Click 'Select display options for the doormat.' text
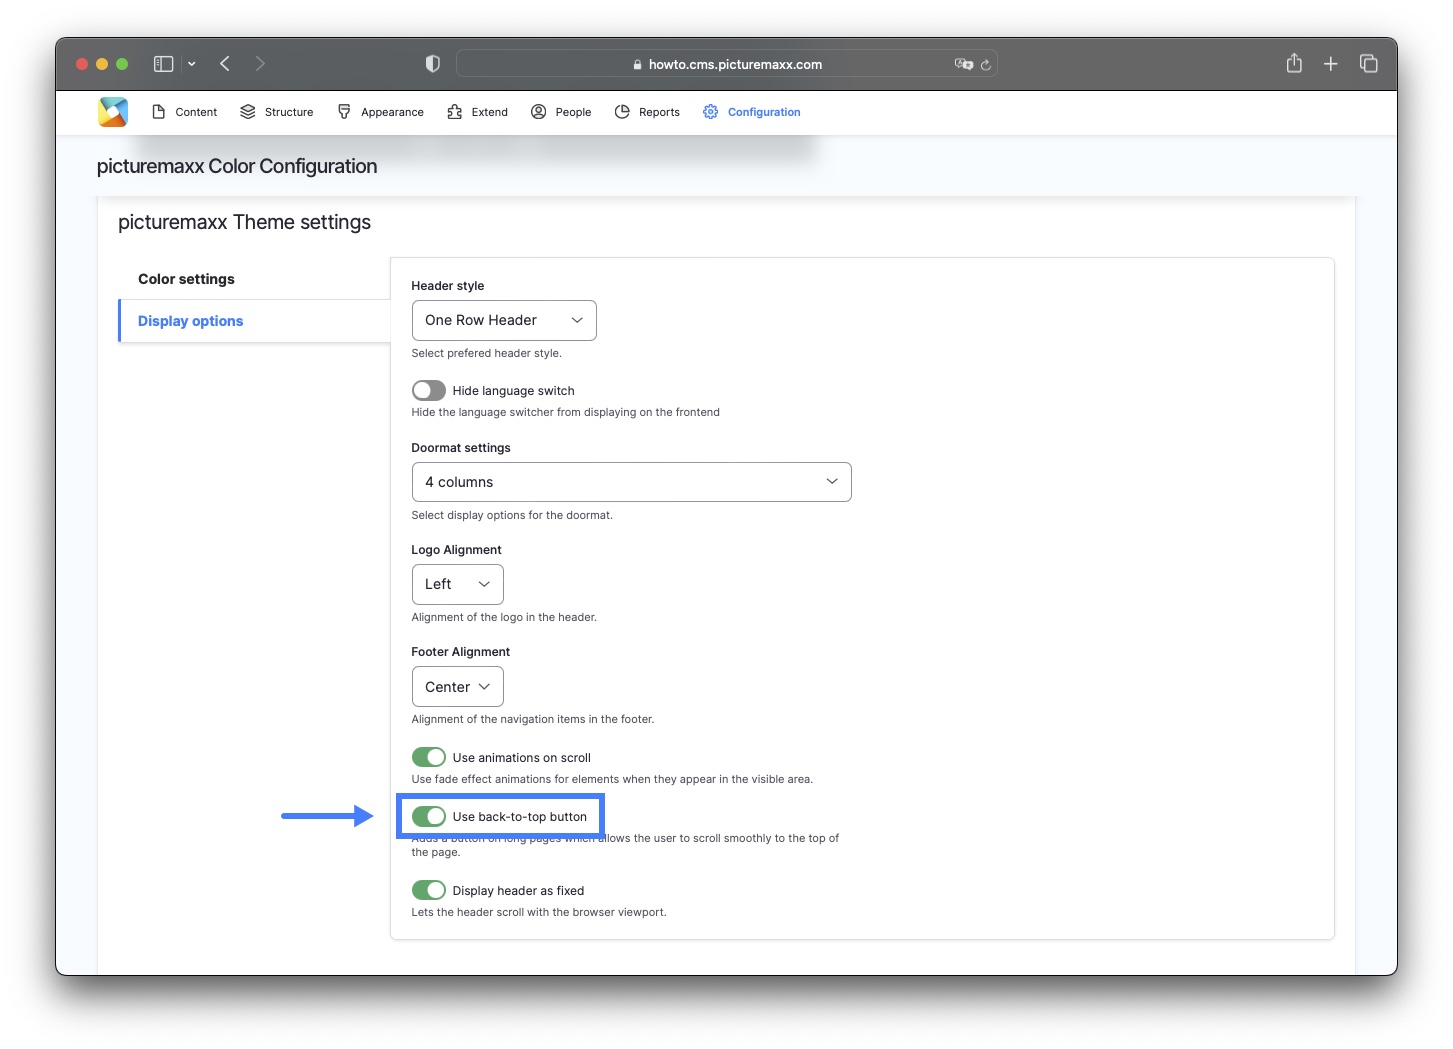1453x1049 pixels. (x=512, y=515)
